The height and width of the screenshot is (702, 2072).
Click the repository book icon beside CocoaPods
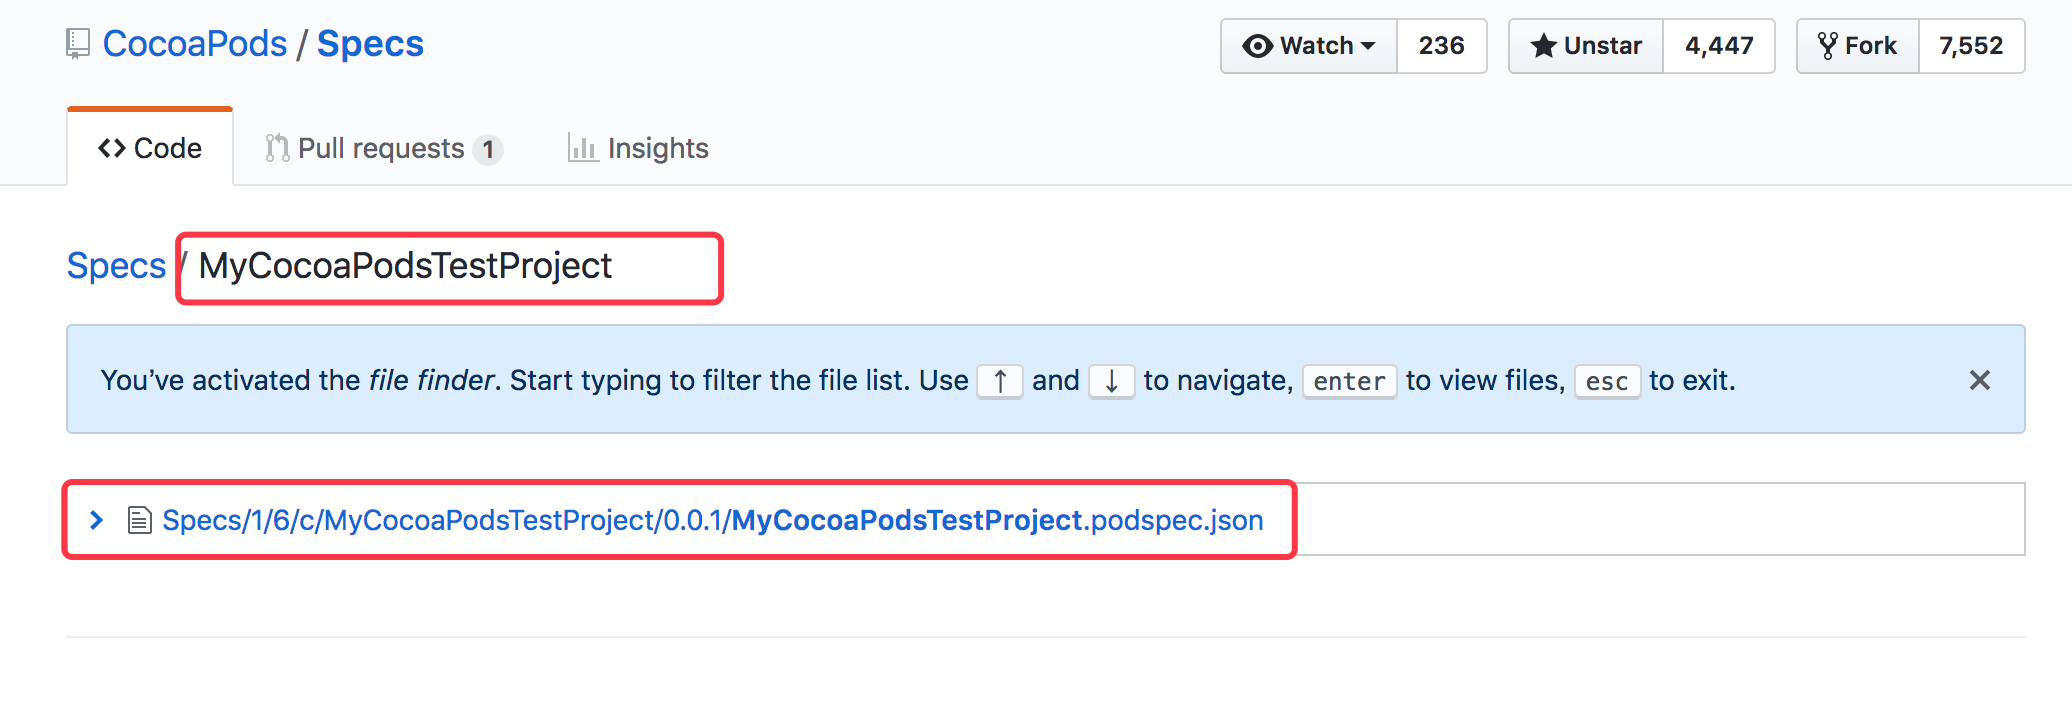(77, 44)
